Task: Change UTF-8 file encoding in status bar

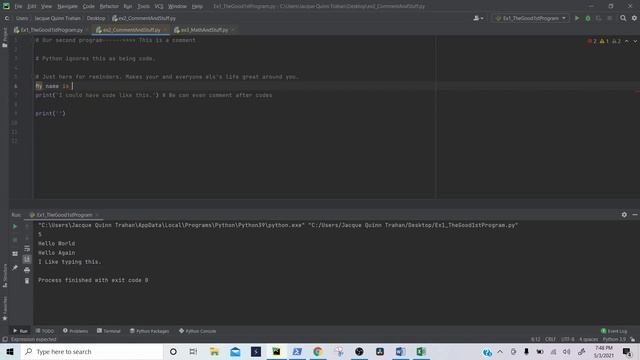Action: [568, 340]
